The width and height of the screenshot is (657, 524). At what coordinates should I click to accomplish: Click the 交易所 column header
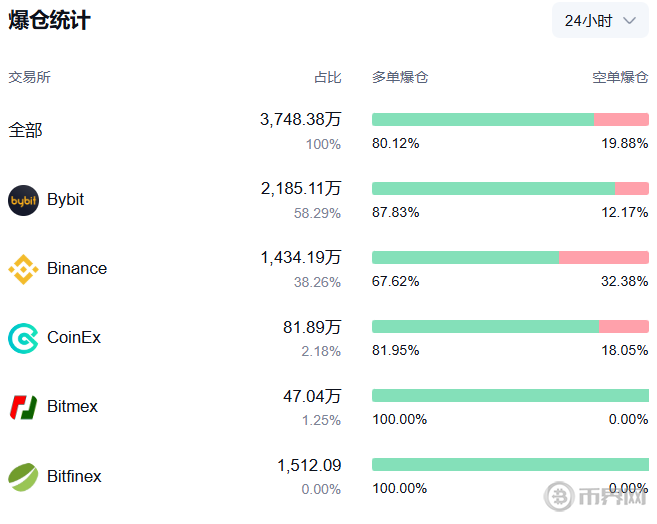click(30, 77)
